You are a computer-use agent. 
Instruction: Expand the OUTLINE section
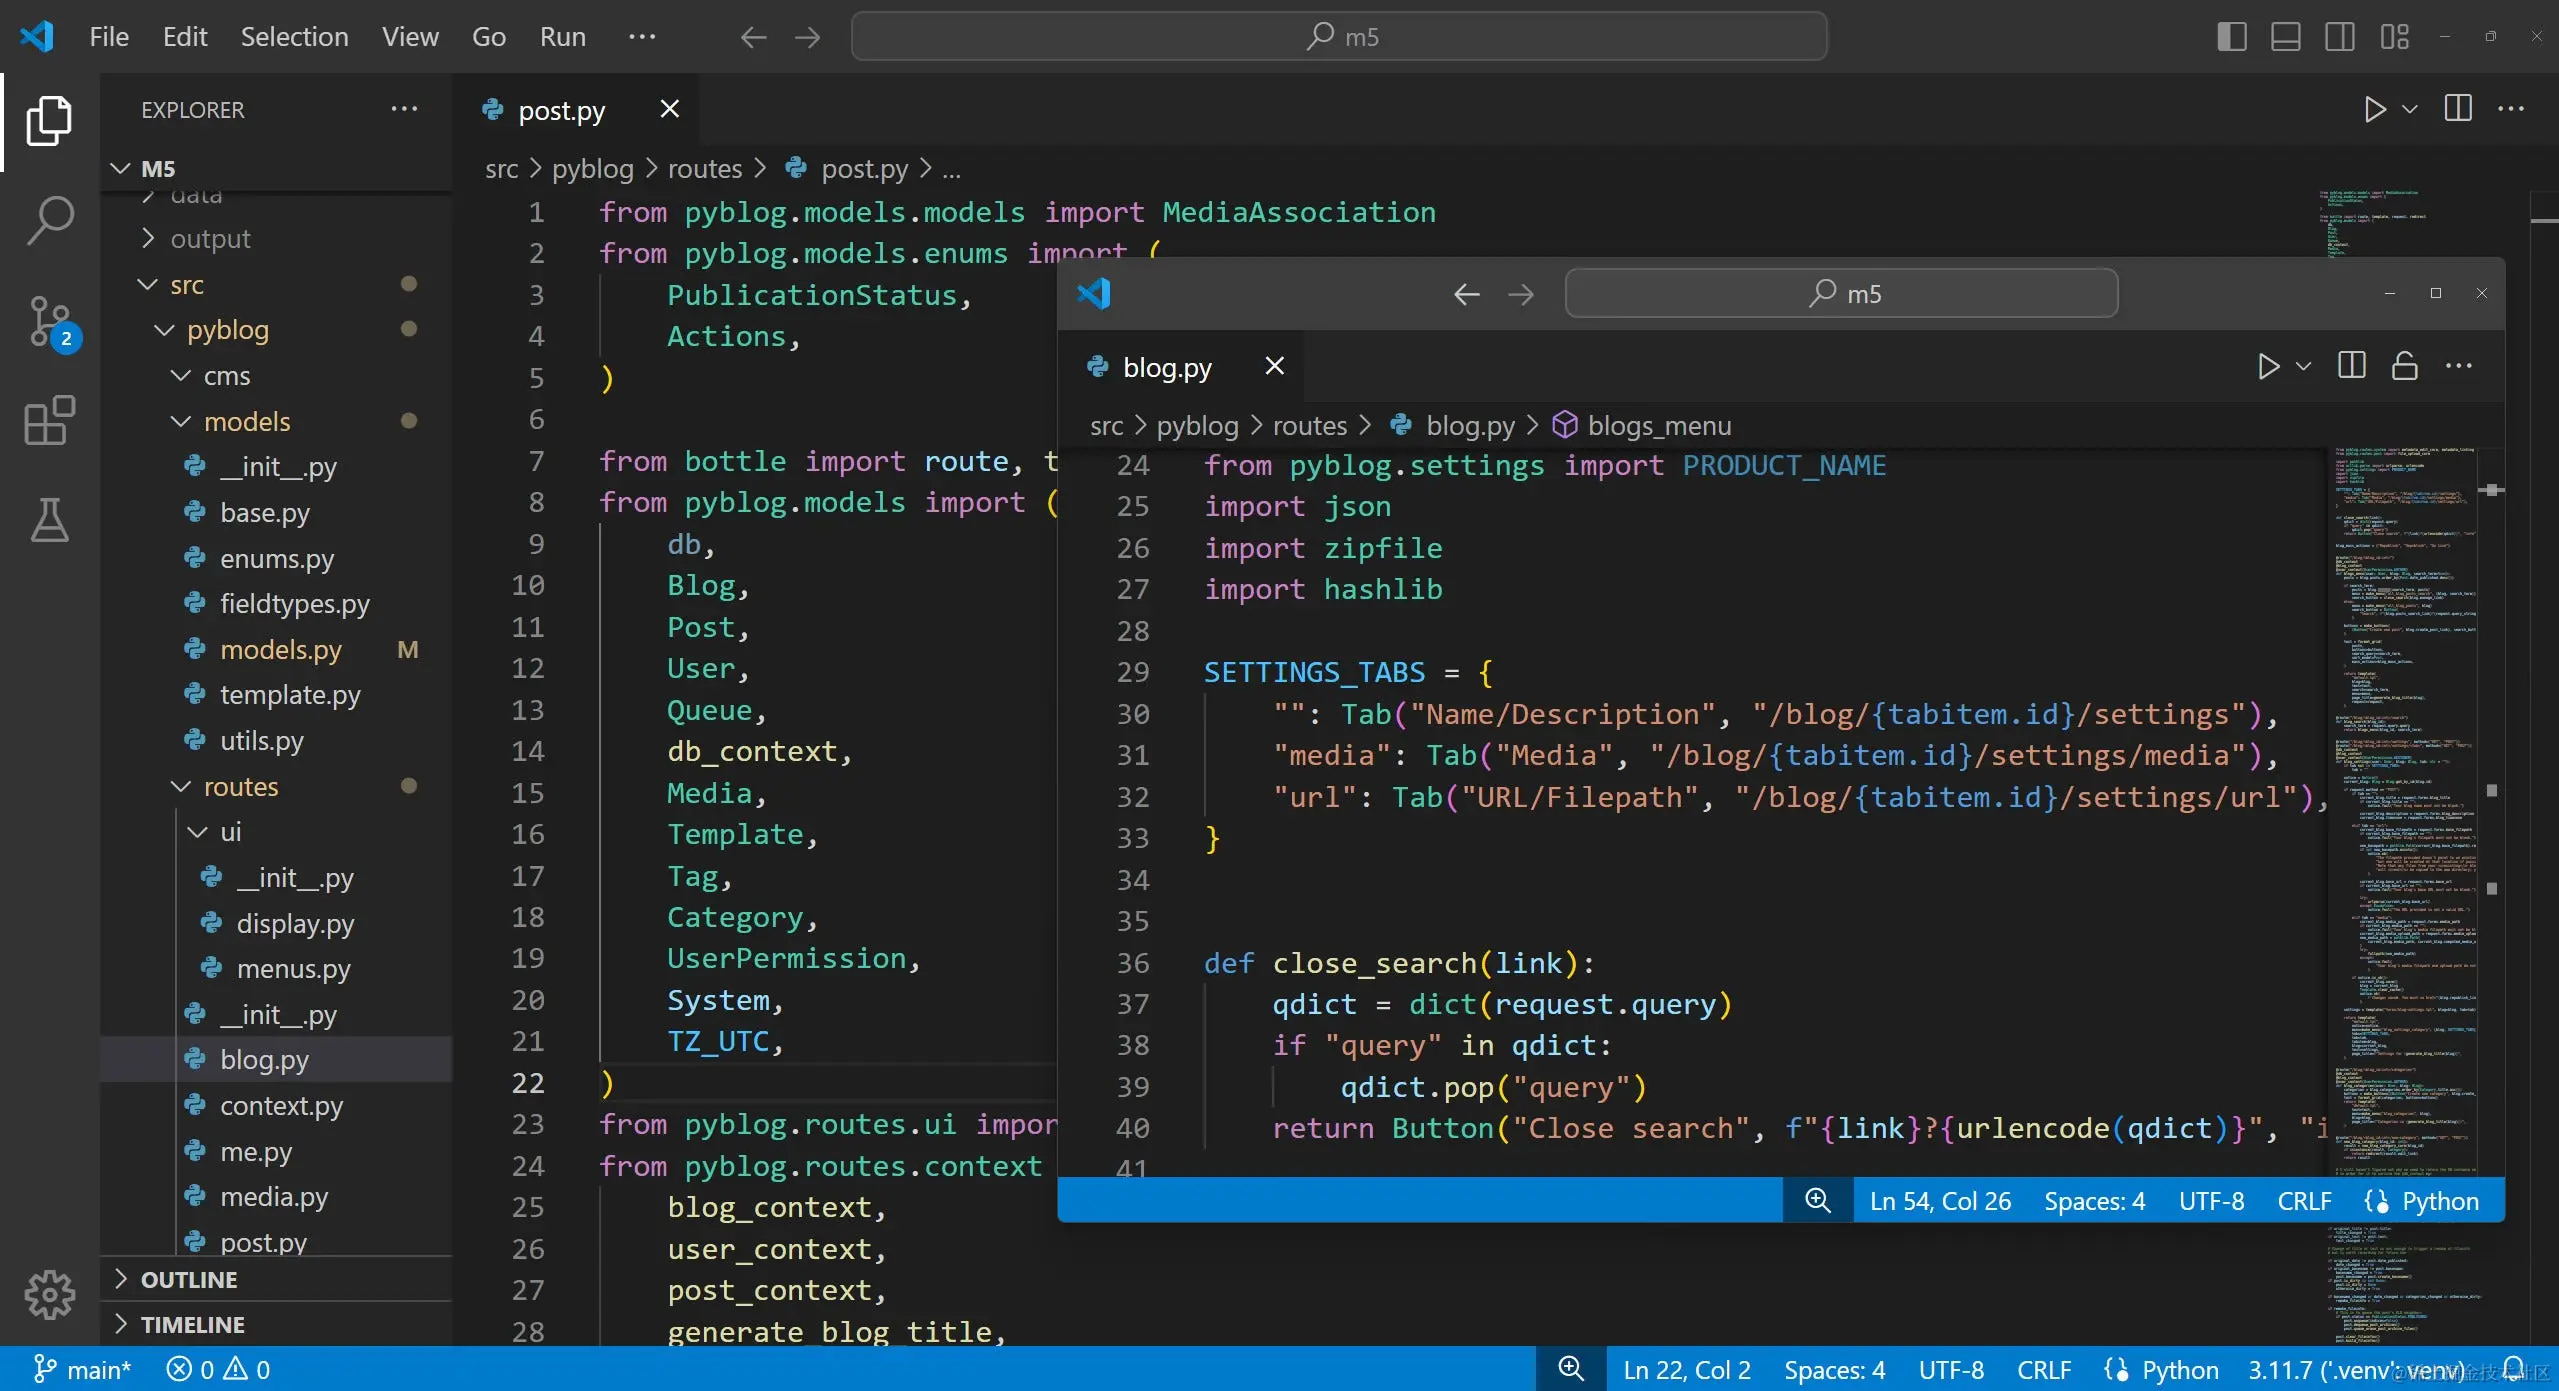(189, 1279)
